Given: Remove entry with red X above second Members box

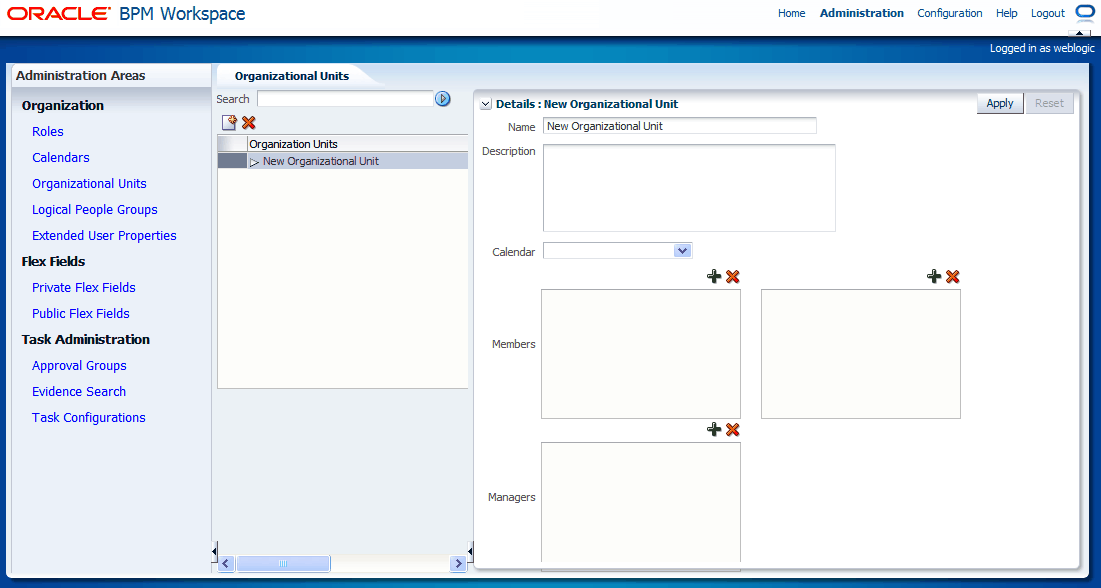Looking at the screenshot, I should point(953,277).
